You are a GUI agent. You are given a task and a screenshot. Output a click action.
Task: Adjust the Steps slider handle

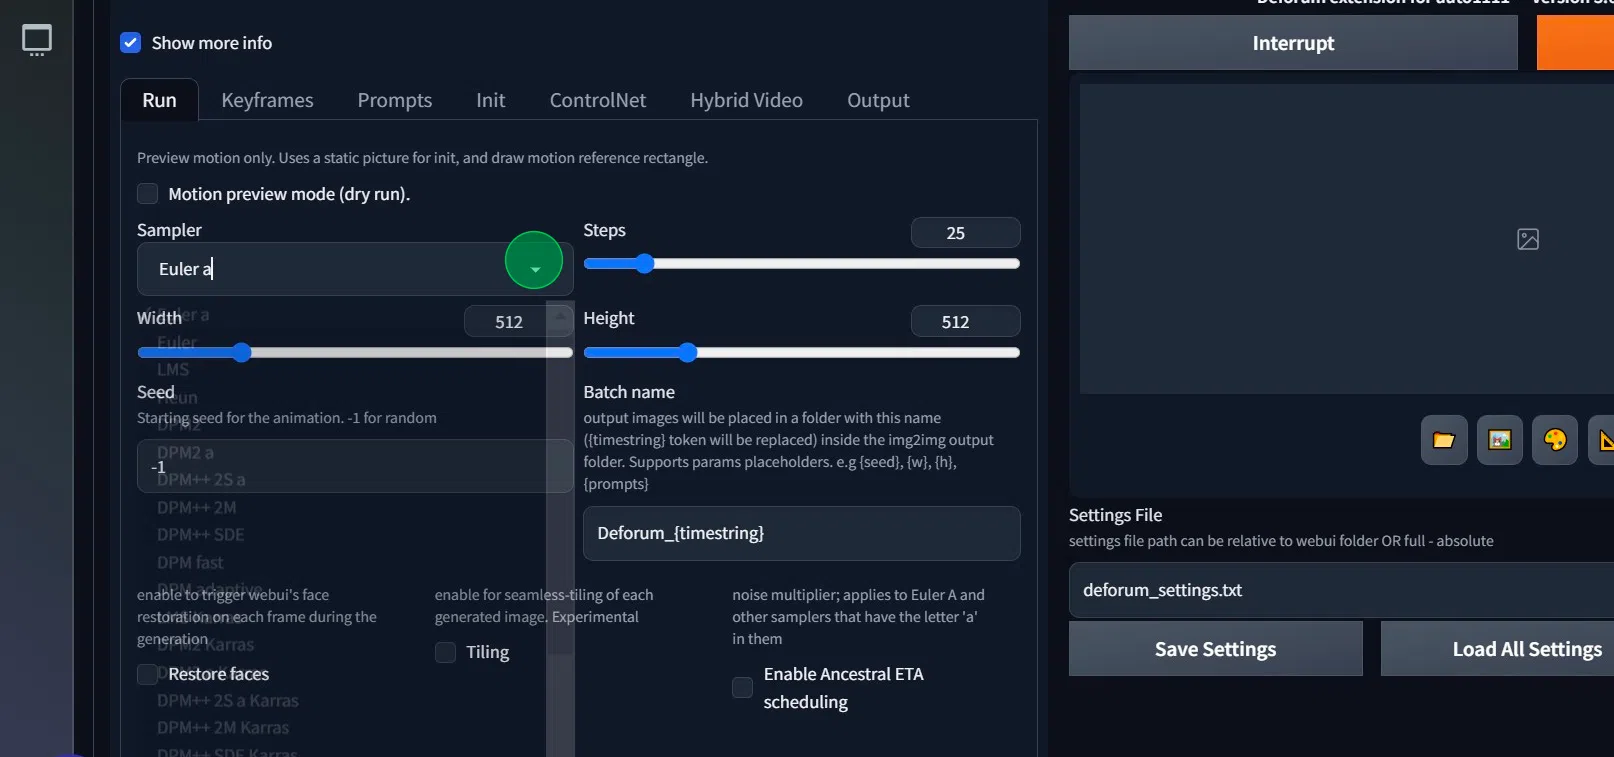pos(645,264)
